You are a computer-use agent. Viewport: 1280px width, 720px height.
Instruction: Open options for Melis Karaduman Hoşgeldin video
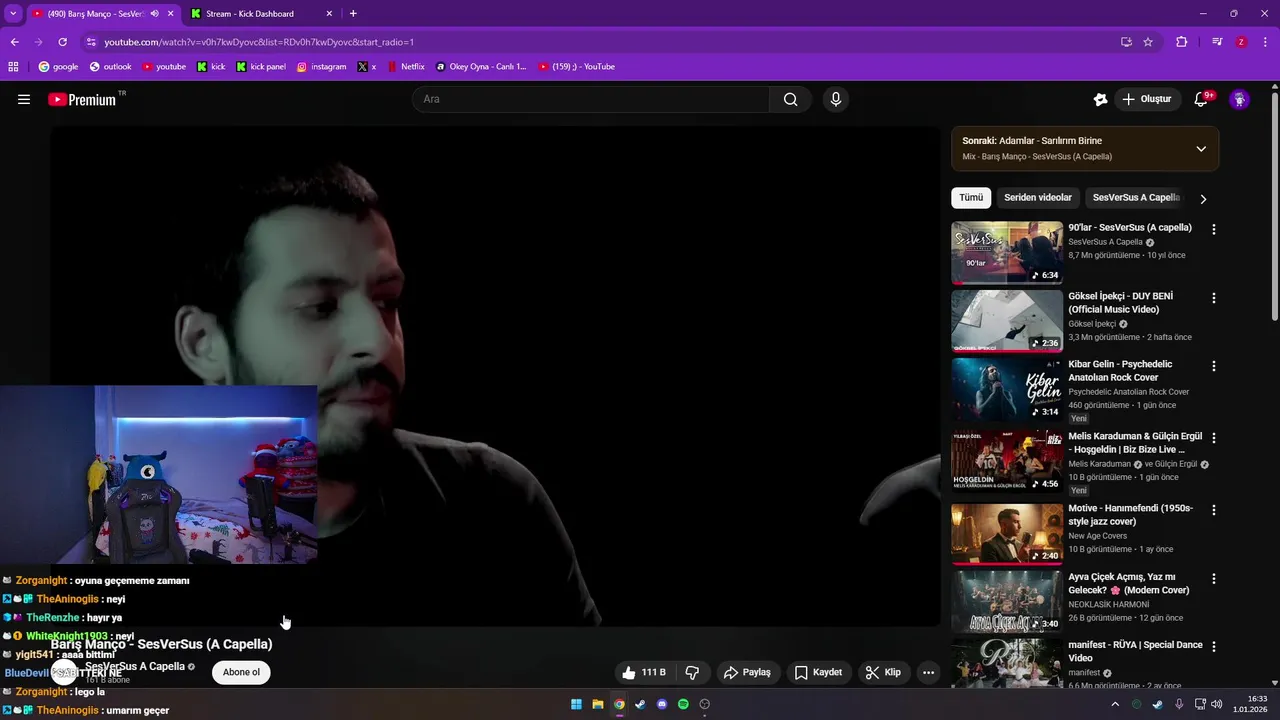pos(1214,438)
